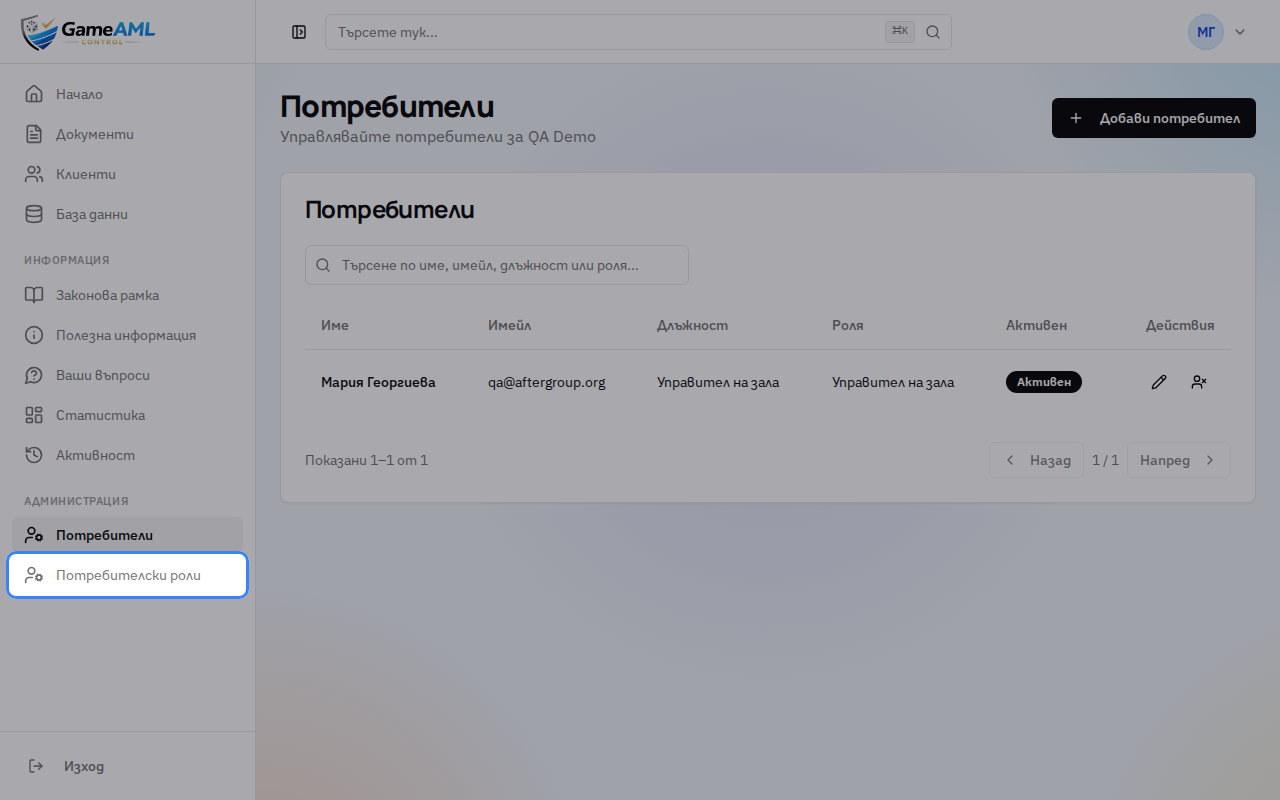Image resolution: width=1280 pixels, height=800 pixels.
Task: Click the info icon beside Полезна информация
Action: (x=34, y=335)
